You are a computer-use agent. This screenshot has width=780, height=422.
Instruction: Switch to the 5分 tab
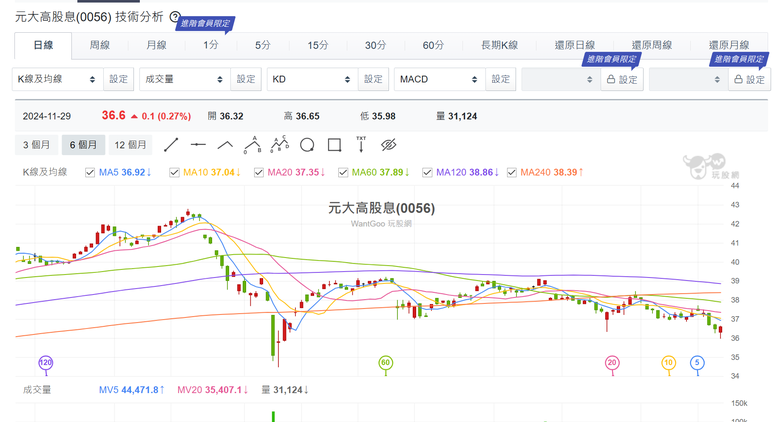click(263, 45)
